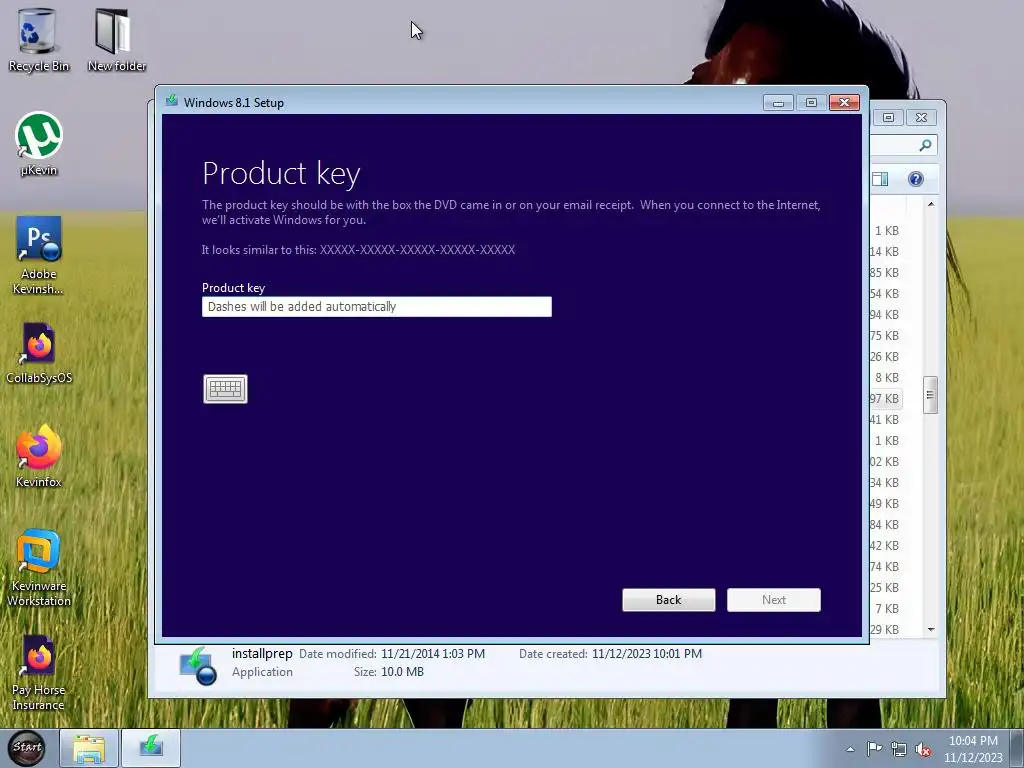
Task: Close the Windows 8.1 Setup window
Action: click(844, 103)
